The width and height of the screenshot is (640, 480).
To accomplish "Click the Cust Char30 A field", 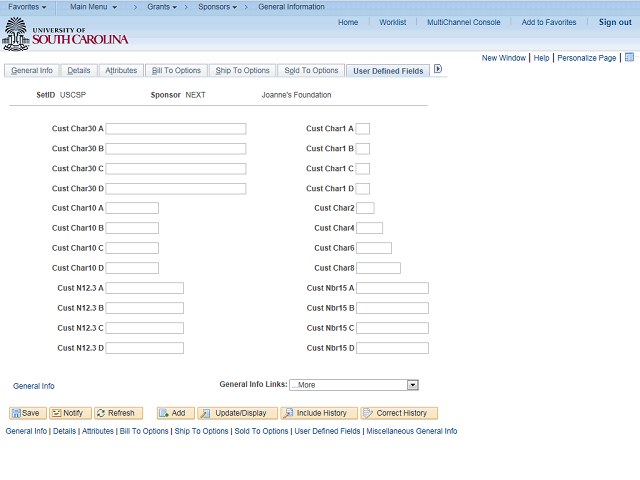I will pos(176,129).
